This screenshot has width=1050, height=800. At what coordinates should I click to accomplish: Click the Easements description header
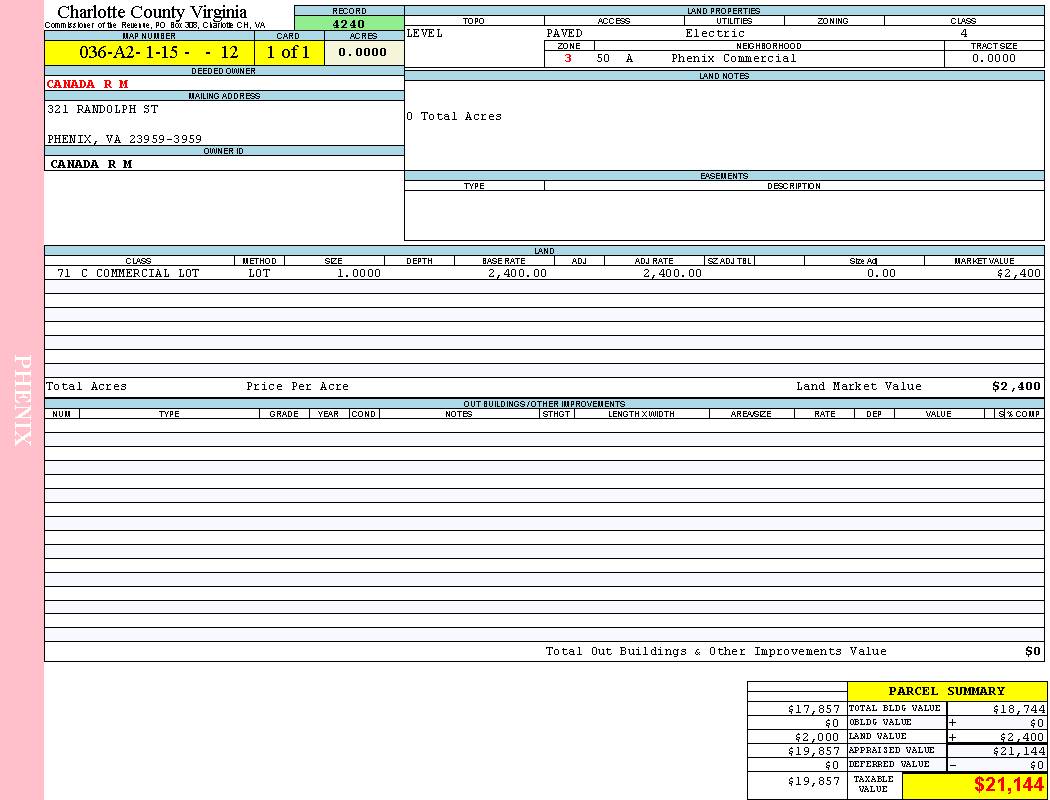pos(793,186)
